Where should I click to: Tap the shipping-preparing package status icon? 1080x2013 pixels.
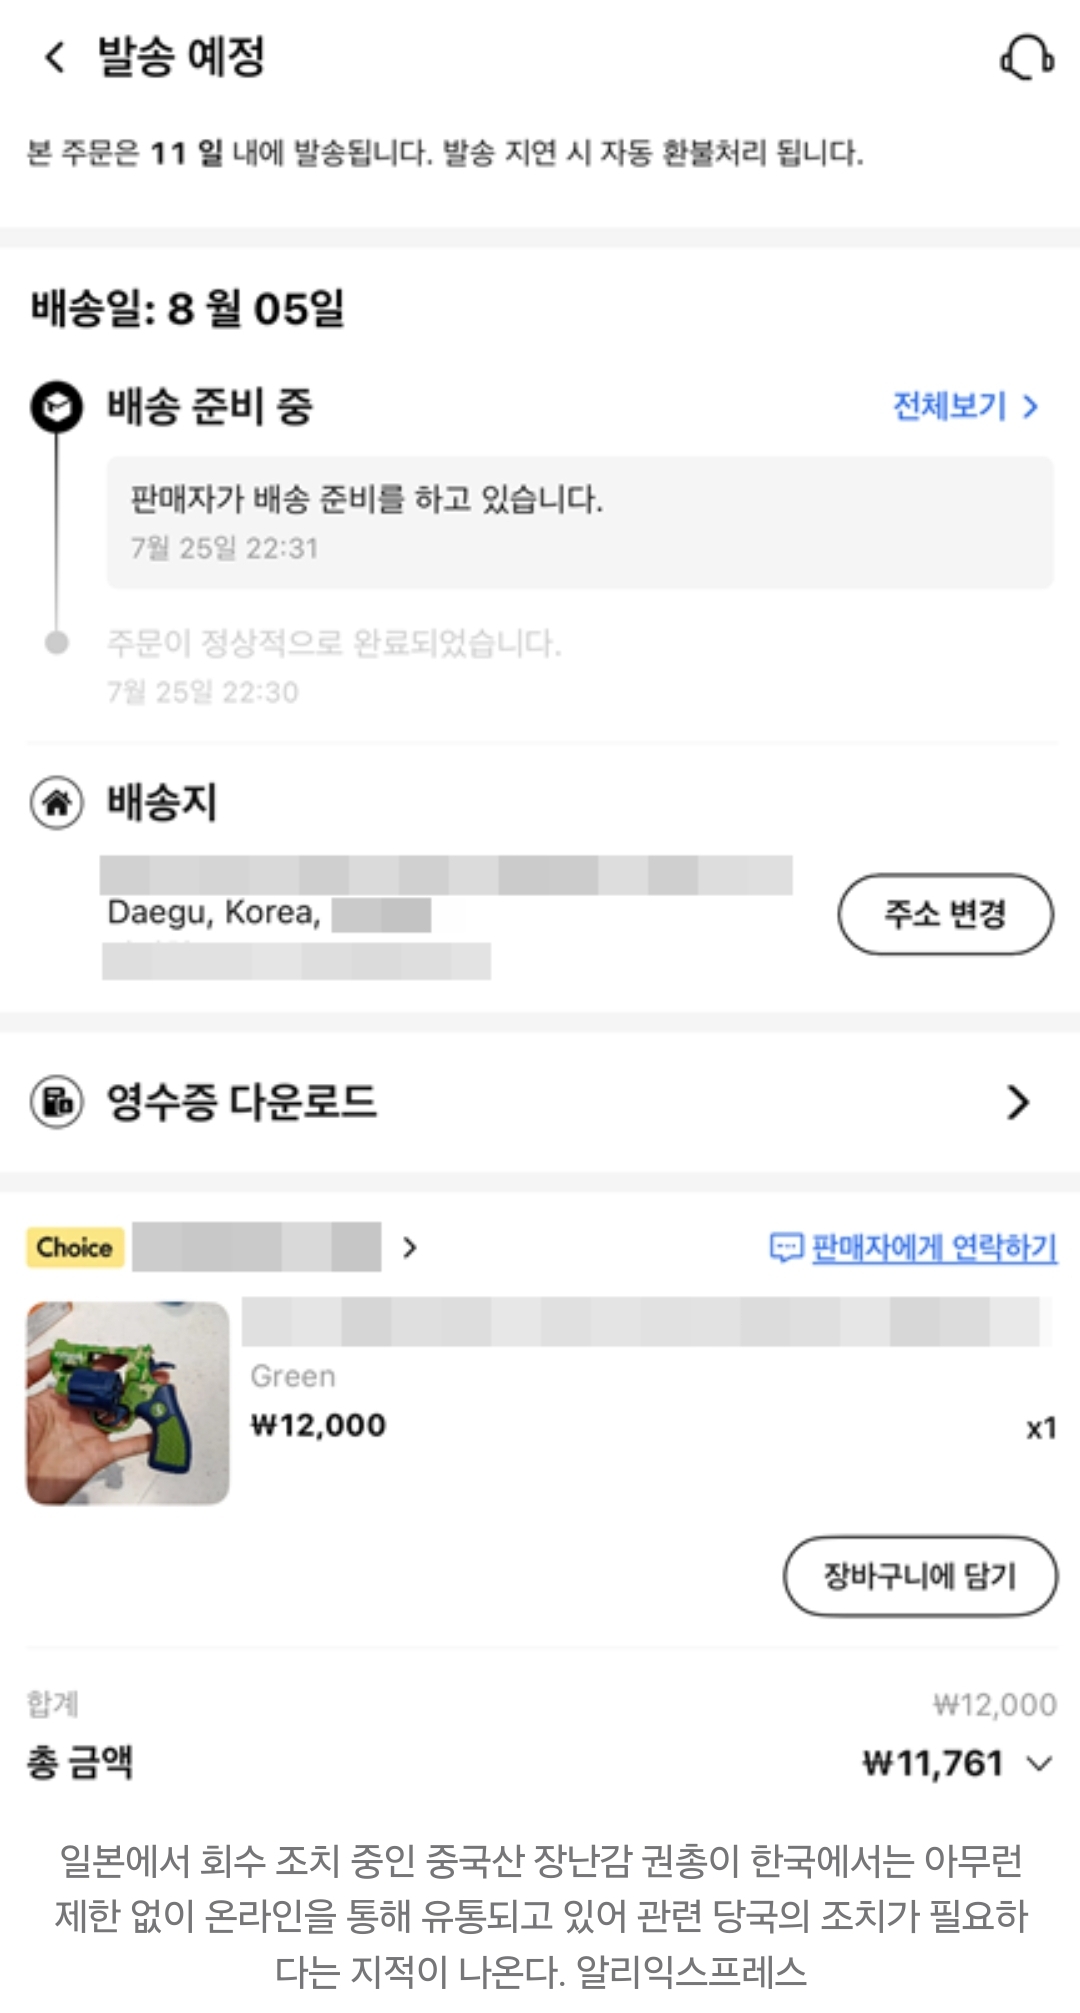click(x=56, y=407)
